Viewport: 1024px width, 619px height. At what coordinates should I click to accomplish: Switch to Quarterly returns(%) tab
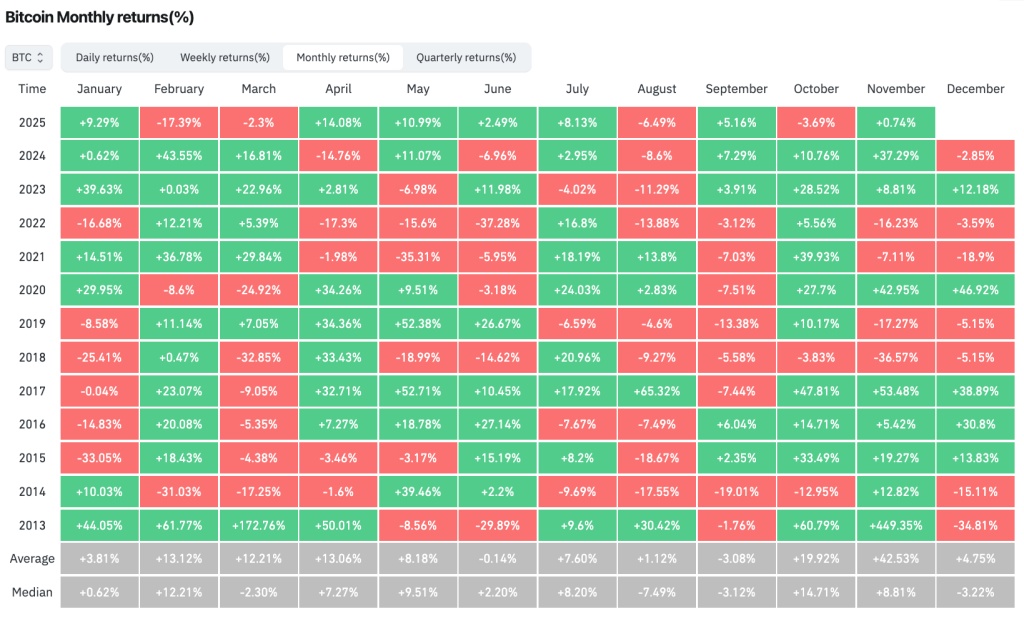466,58
